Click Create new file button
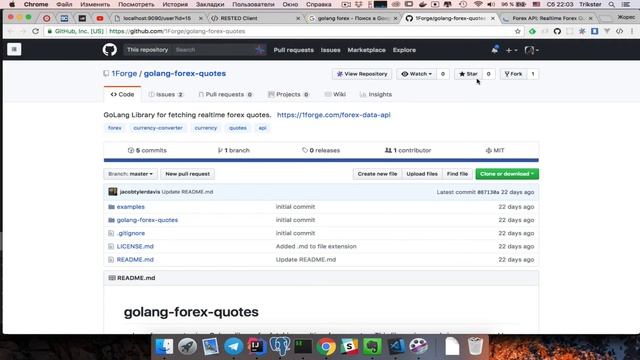640x360 pixels. [x=377, y=174]
